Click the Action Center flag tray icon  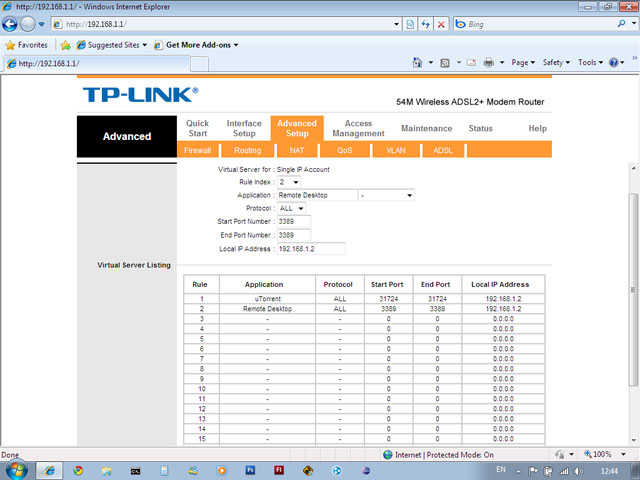point(533,471)
